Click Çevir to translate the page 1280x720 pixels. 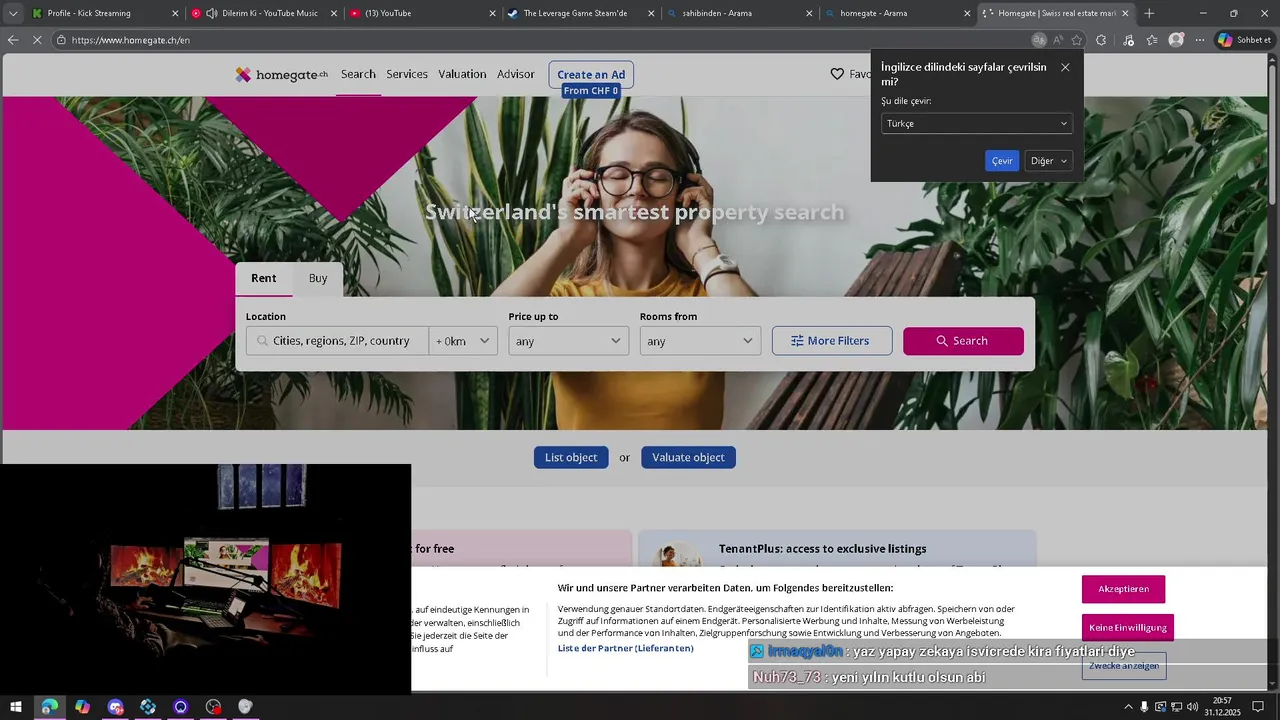point(1002,161)
